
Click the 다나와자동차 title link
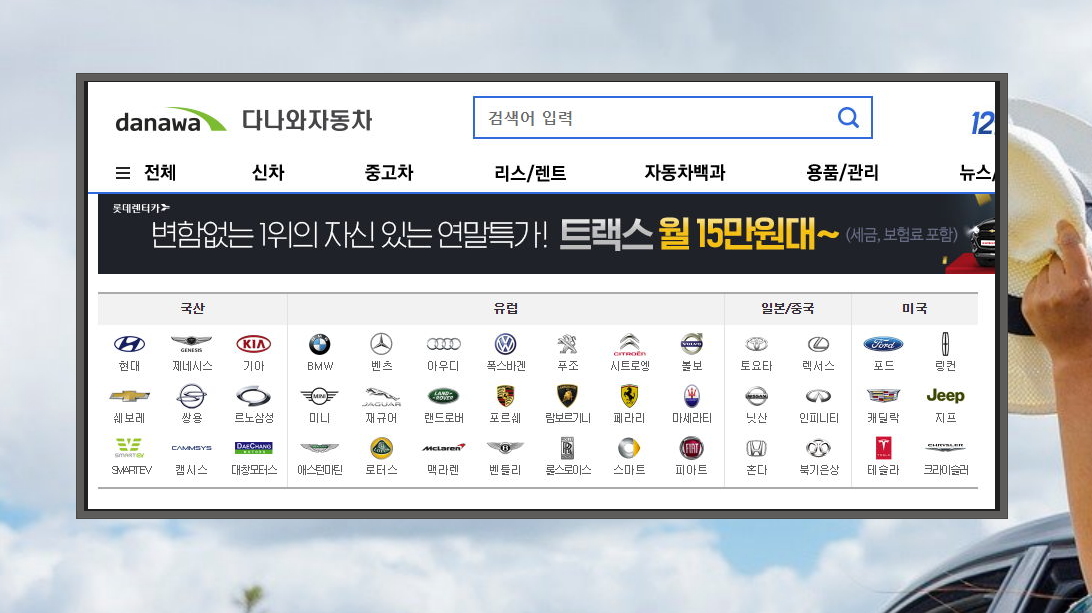coord(307,120)
